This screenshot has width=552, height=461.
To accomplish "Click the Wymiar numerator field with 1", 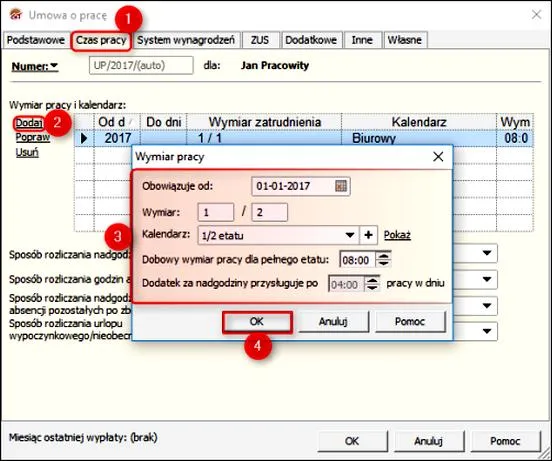I will tap(216, 212).
